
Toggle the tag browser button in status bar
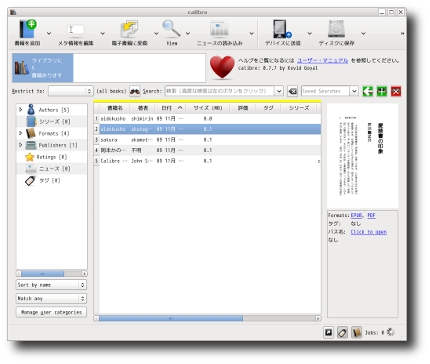tap(342, 332)
